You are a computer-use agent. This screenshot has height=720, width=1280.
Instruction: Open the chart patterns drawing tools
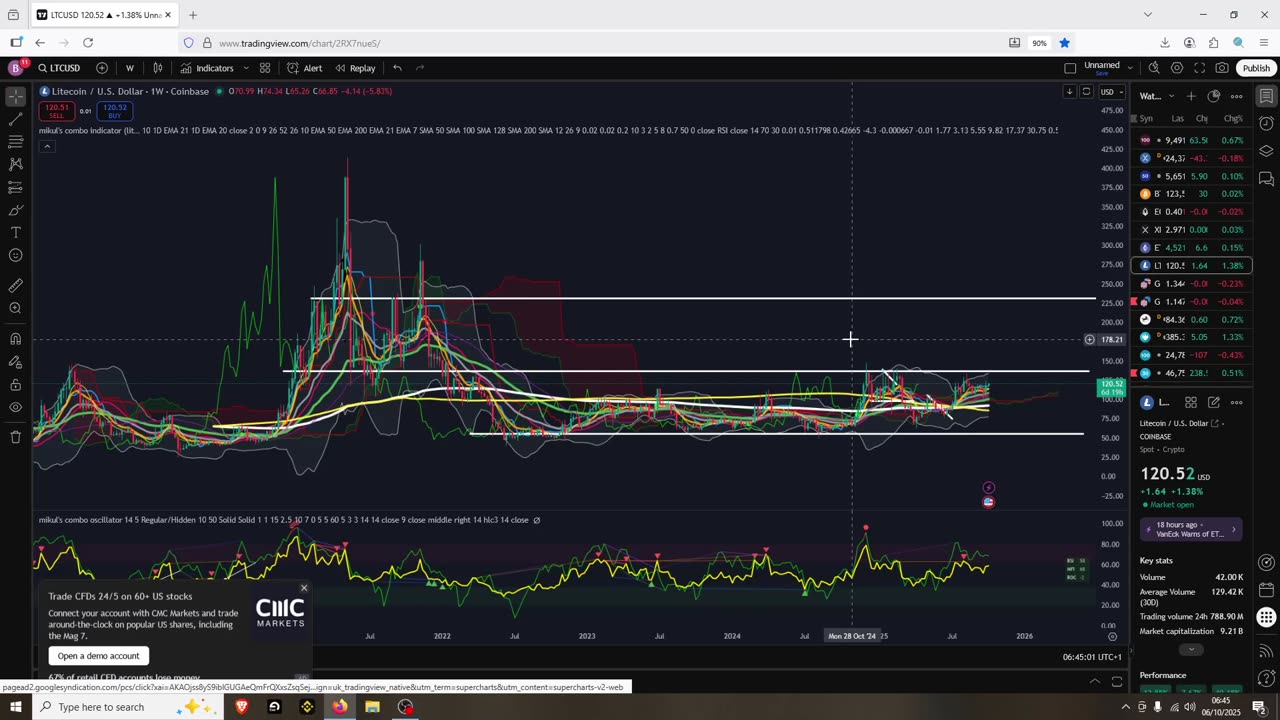[x=16, y=164]
